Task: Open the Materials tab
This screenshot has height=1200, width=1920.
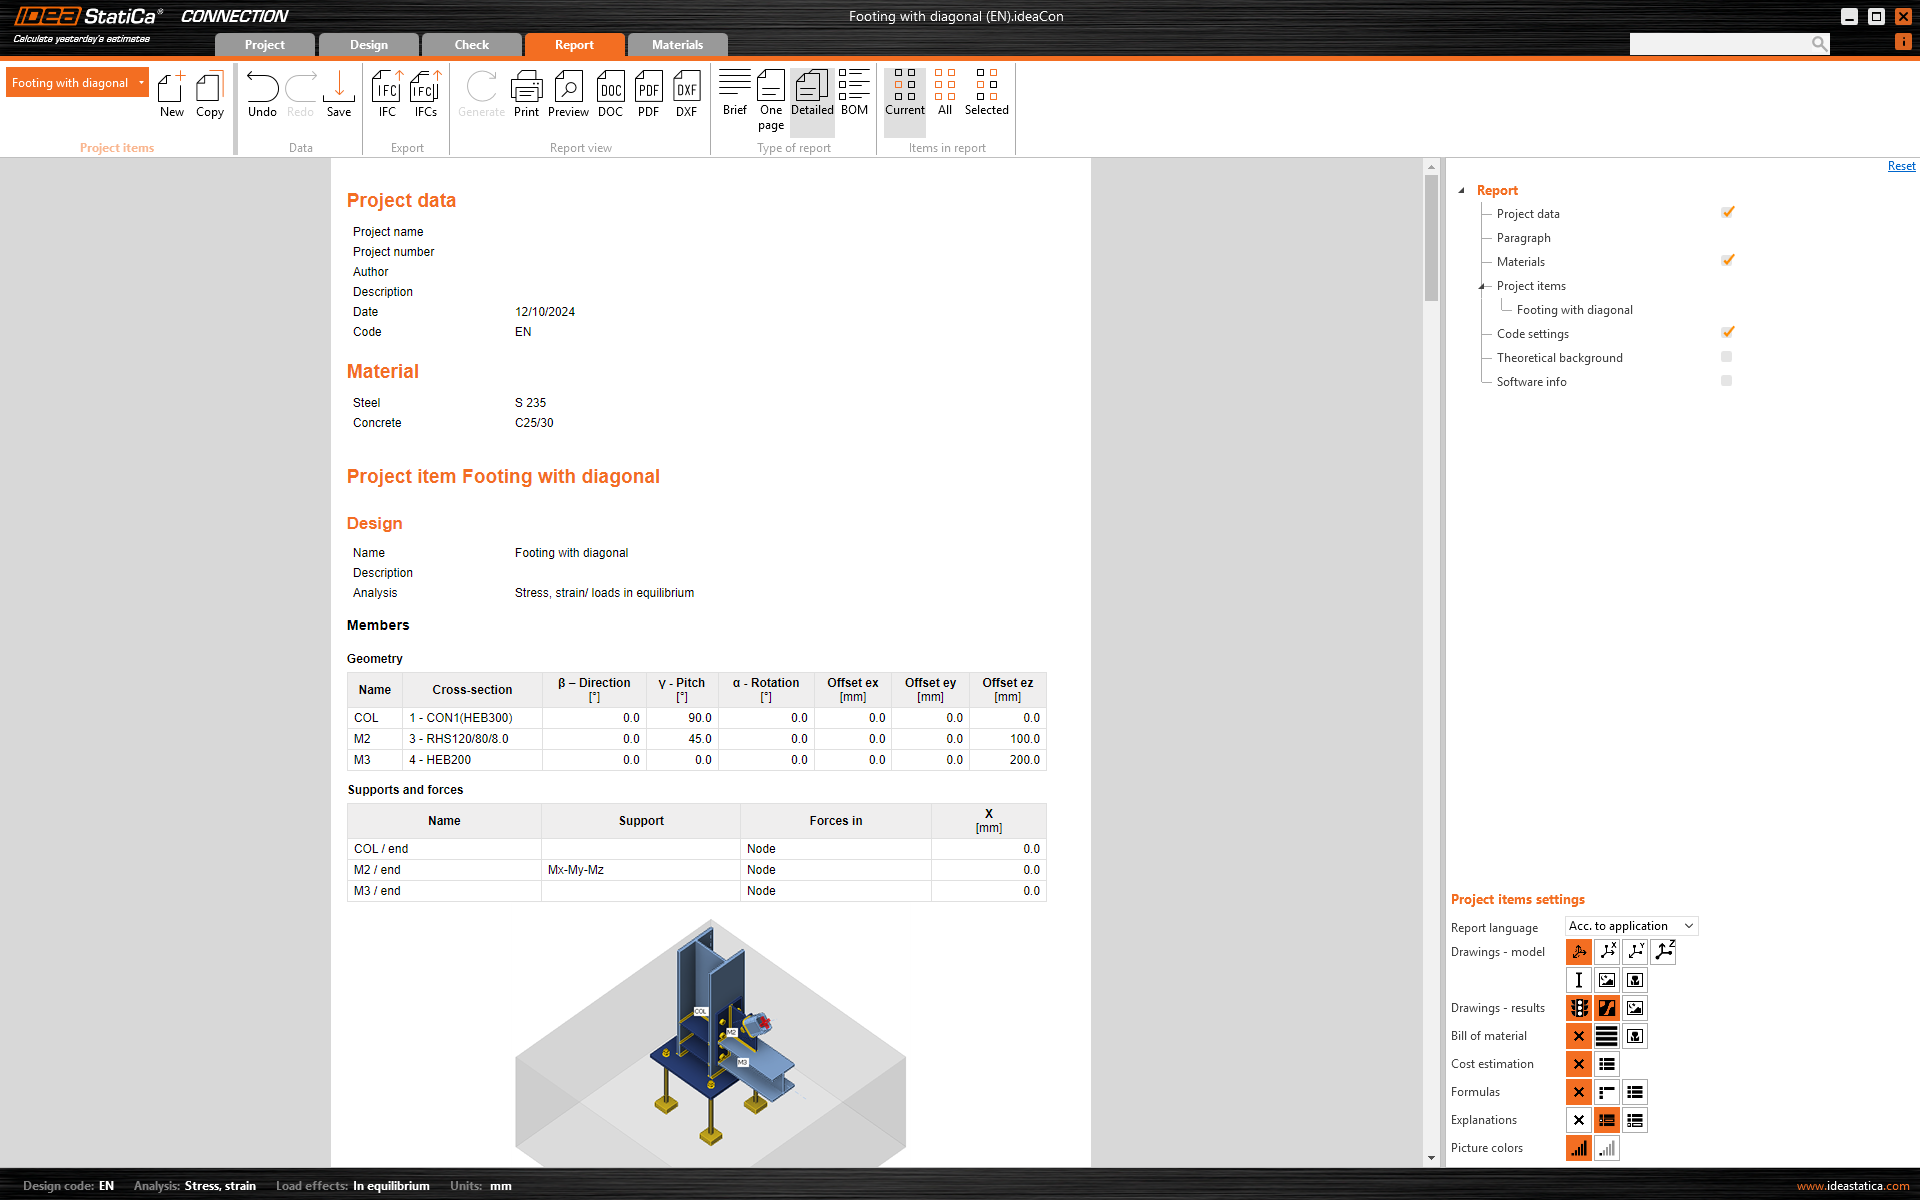Action: 677,45
